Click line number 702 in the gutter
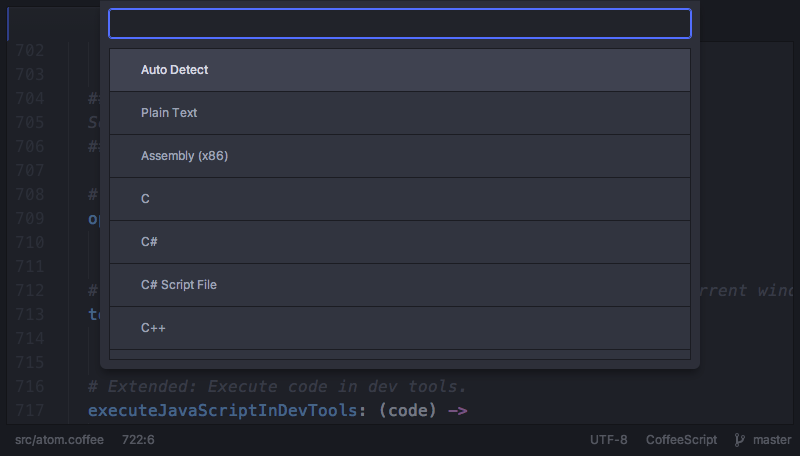Image resolution: width=800 pixels, height=456 pixels. (x=31, y=50)
